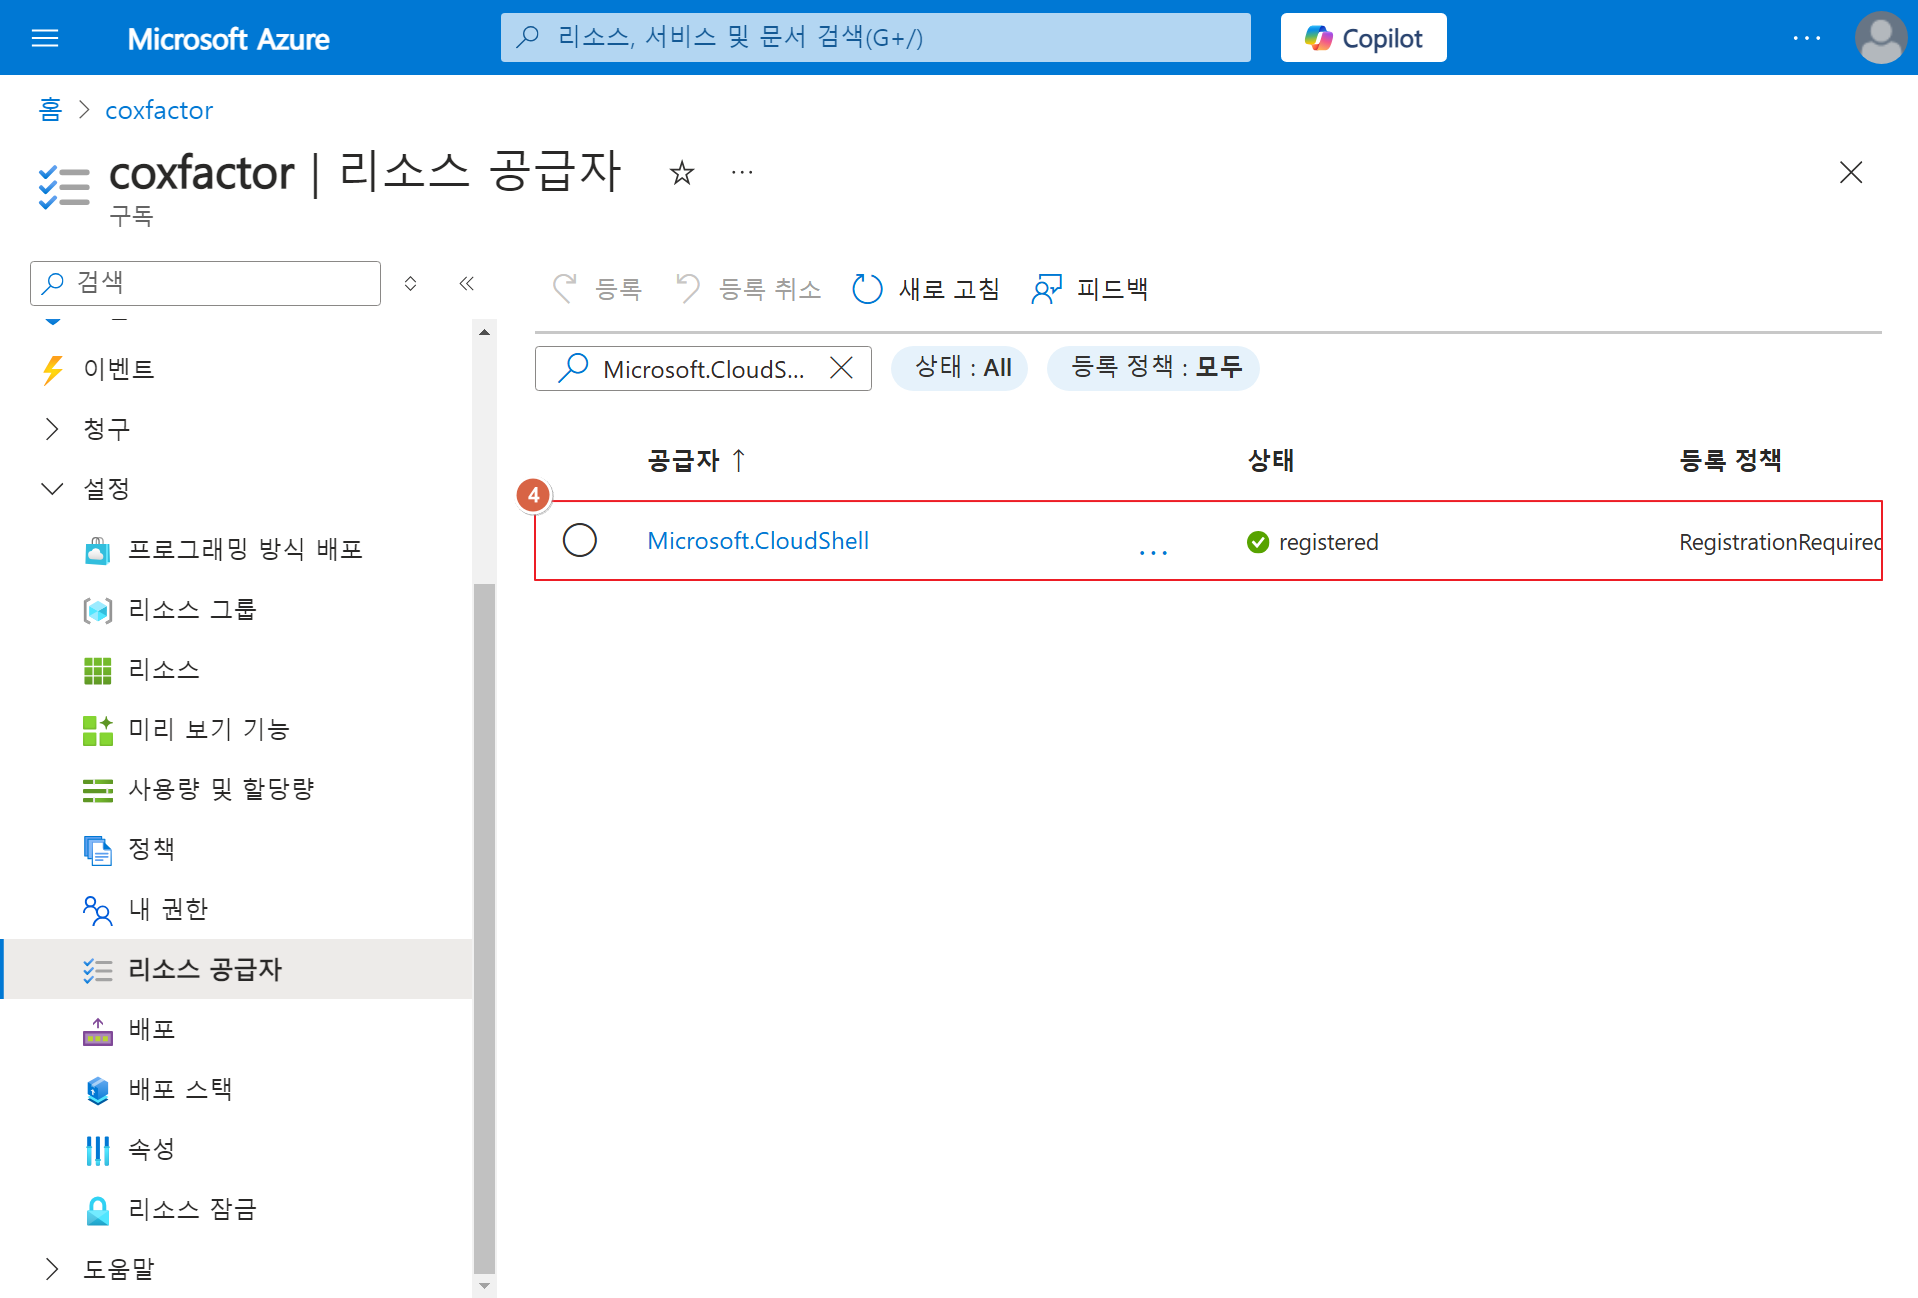Open 이벤트 in the sidebar
Screen dimensions: 1918x1298
118,369
